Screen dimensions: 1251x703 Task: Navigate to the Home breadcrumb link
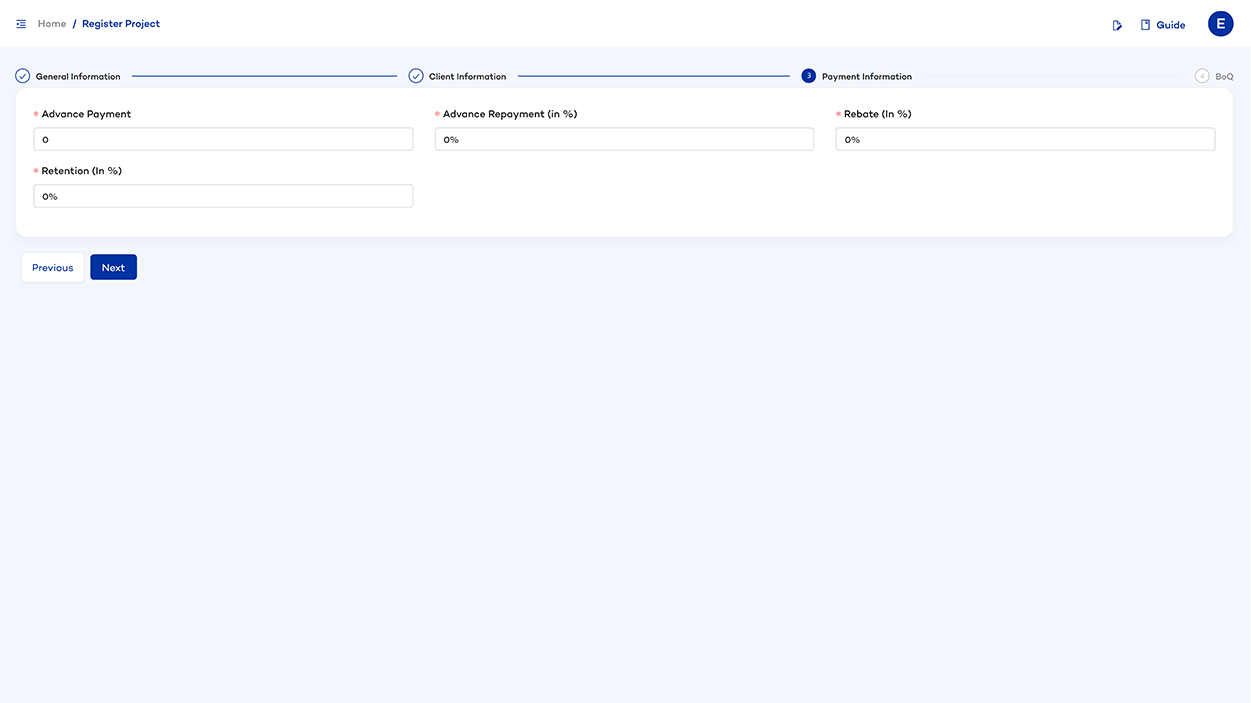click(52, 24)
